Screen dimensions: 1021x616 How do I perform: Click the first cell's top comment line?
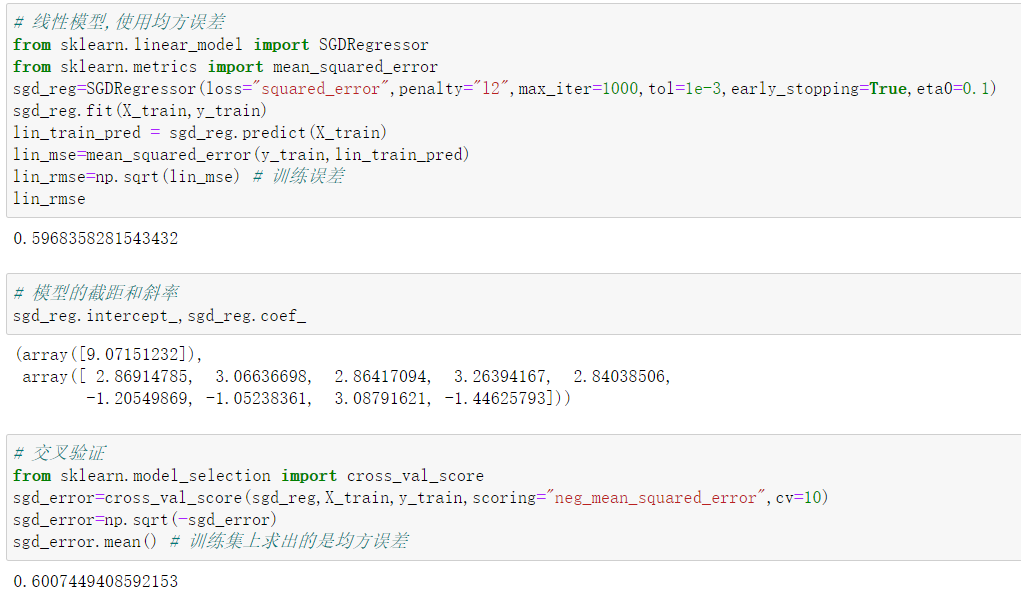119,22
